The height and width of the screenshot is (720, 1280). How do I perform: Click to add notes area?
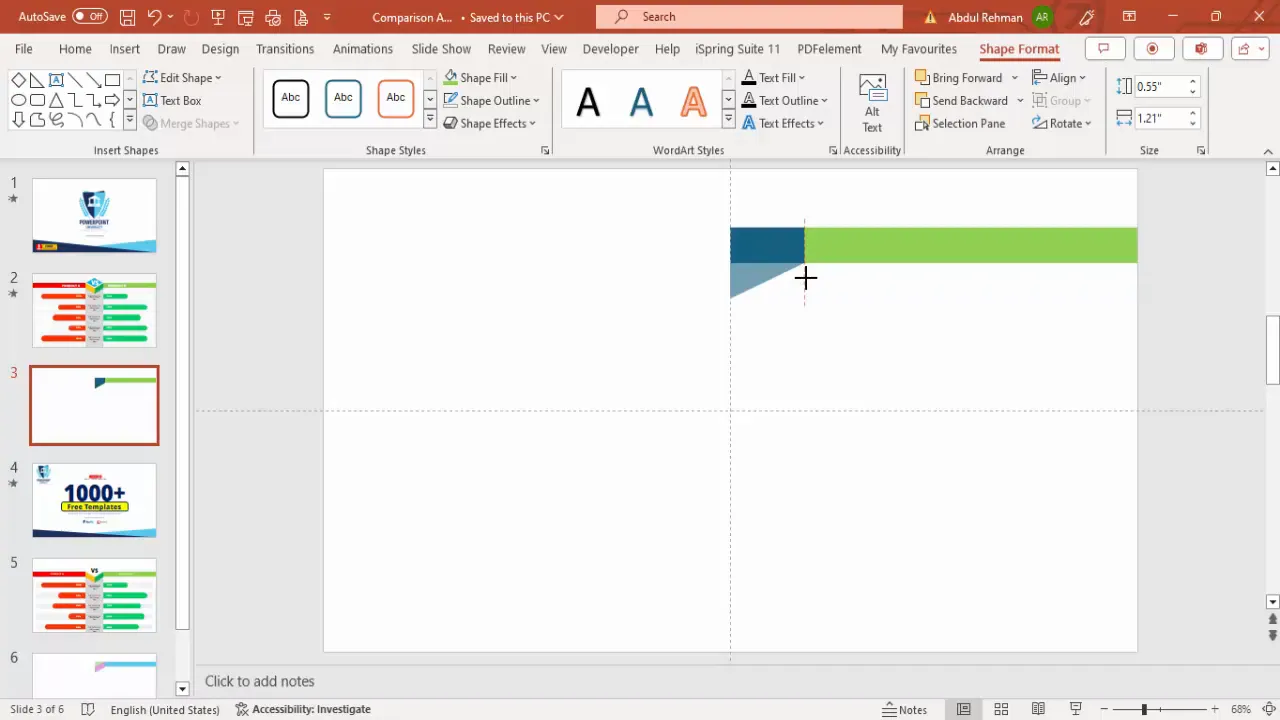click(260, 681)
